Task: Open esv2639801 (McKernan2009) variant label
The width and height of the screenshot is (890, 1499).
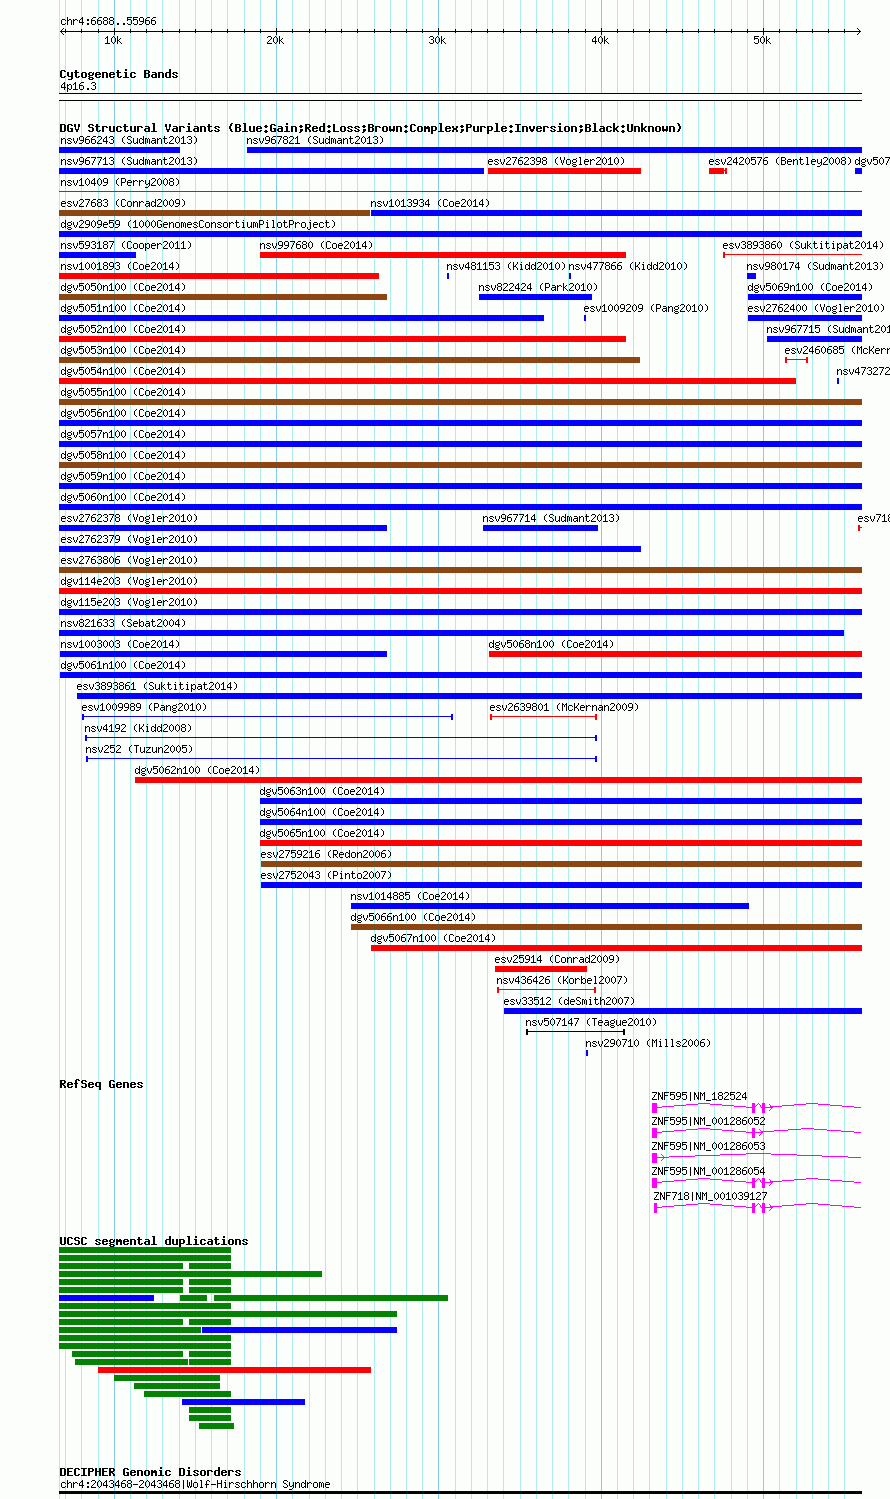Action: (x=564, y=707)
